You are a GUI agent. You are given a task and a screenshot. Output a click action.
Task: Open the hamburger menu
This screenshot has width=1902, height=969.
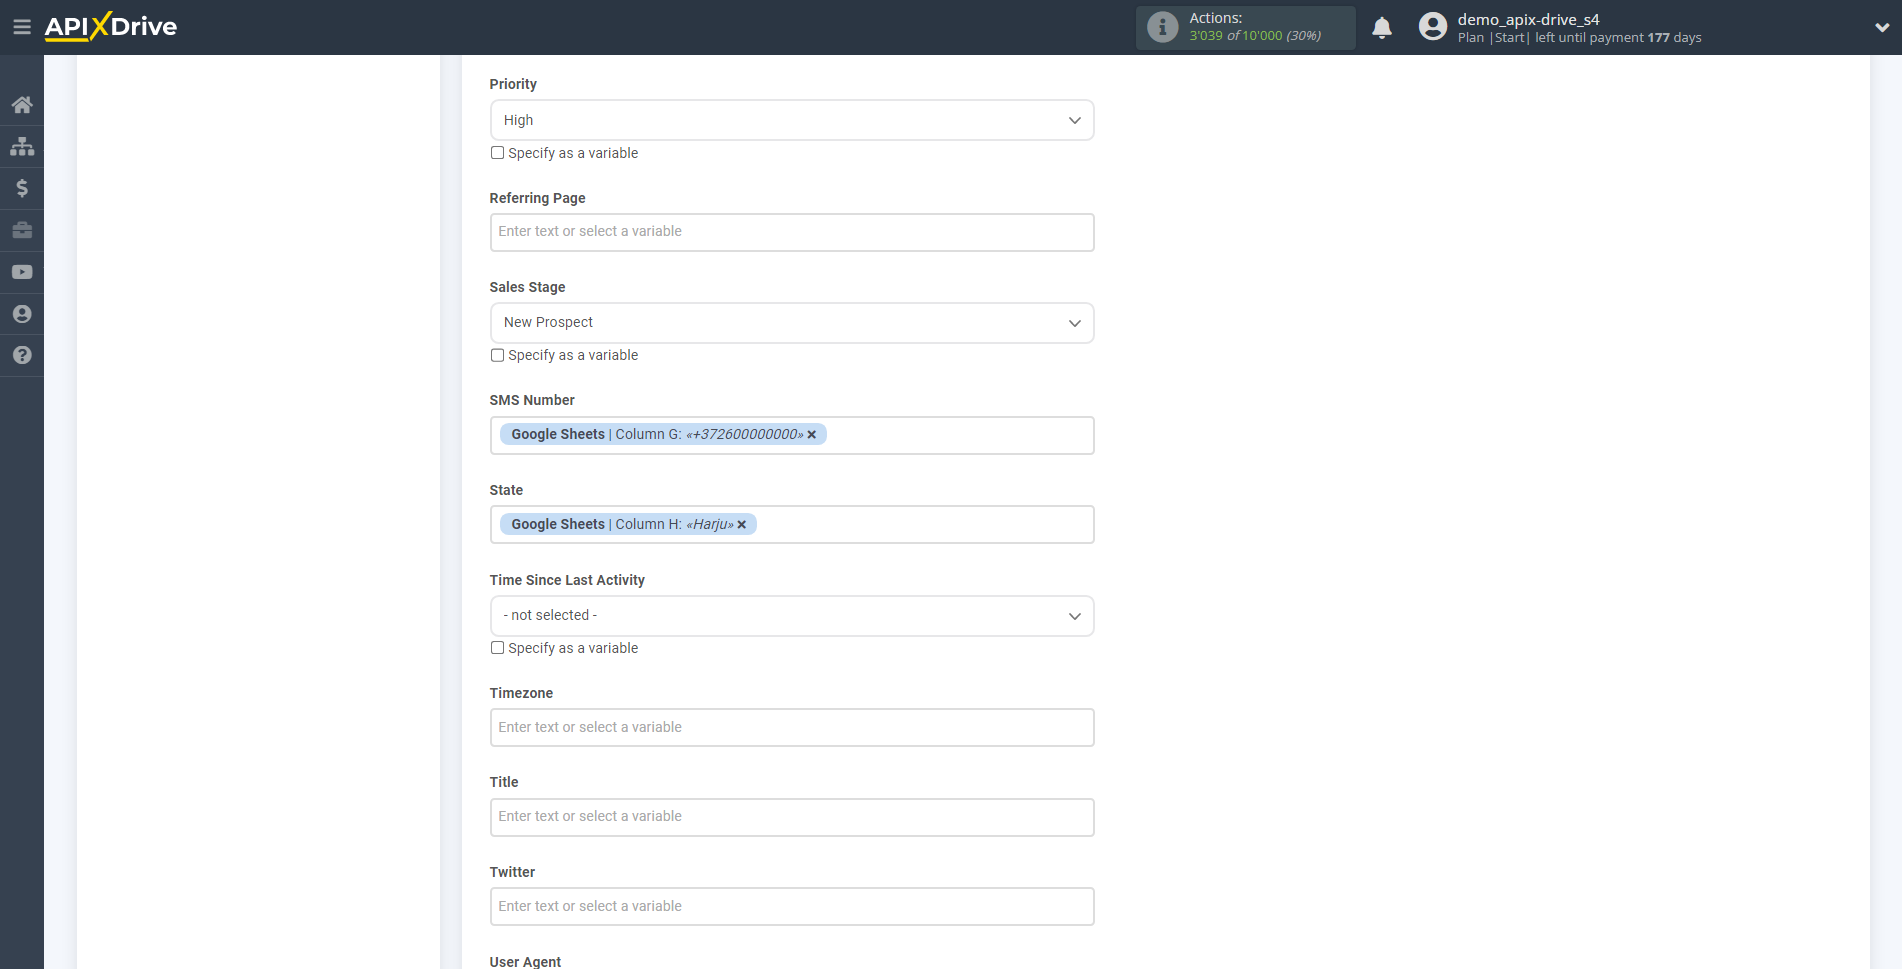22,27
